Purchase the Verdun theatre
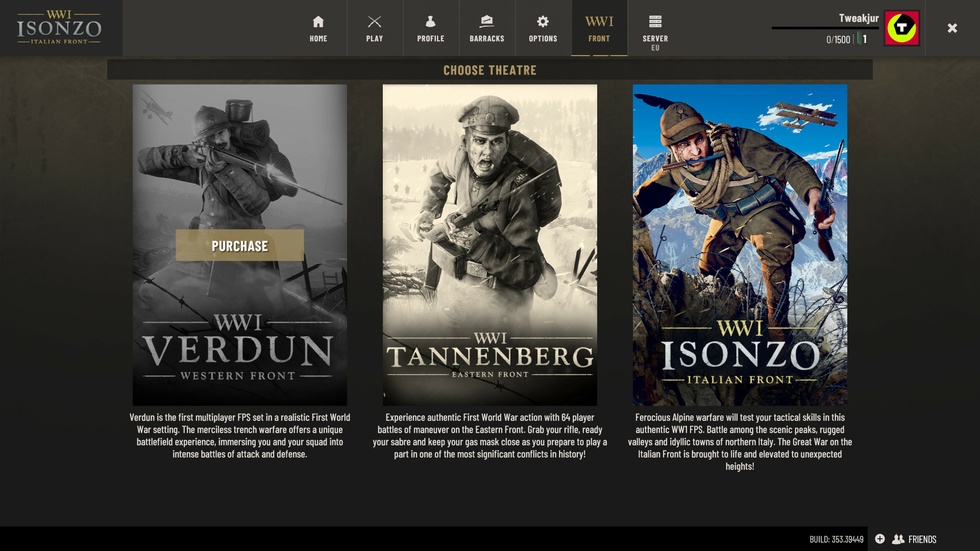 (x=239, y=246)
